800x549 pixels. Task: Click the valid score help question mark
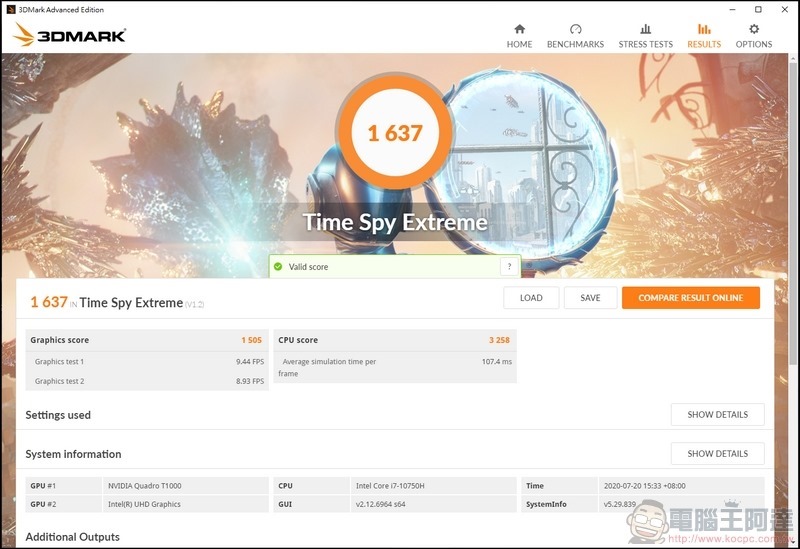pos(509,266)
